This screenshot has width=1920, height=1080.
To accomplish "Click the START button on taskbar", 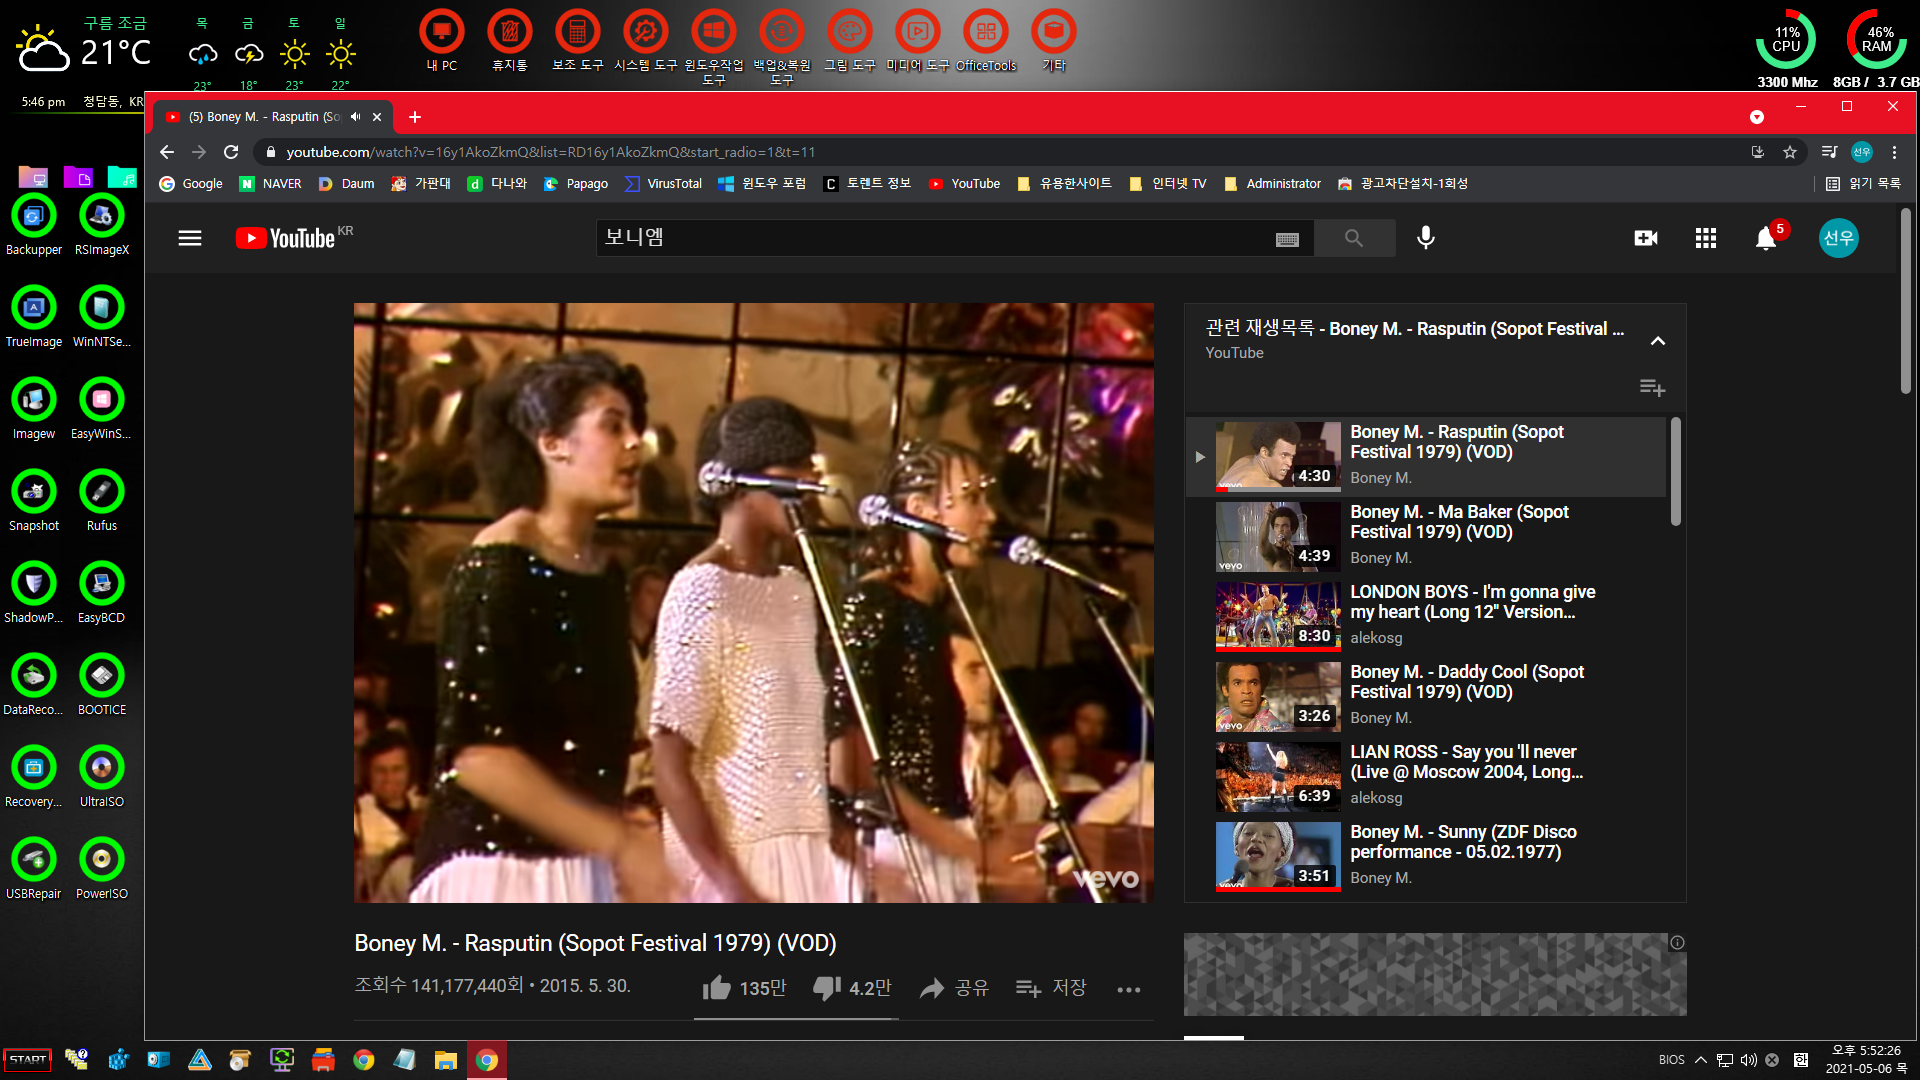I will (28, 1060).
